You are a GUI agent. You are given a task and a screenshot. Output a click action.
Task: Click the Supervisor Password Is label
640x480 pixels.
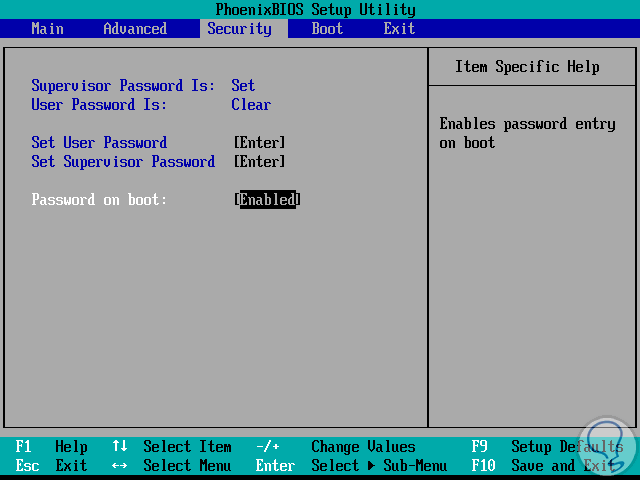tap(123, 86)
